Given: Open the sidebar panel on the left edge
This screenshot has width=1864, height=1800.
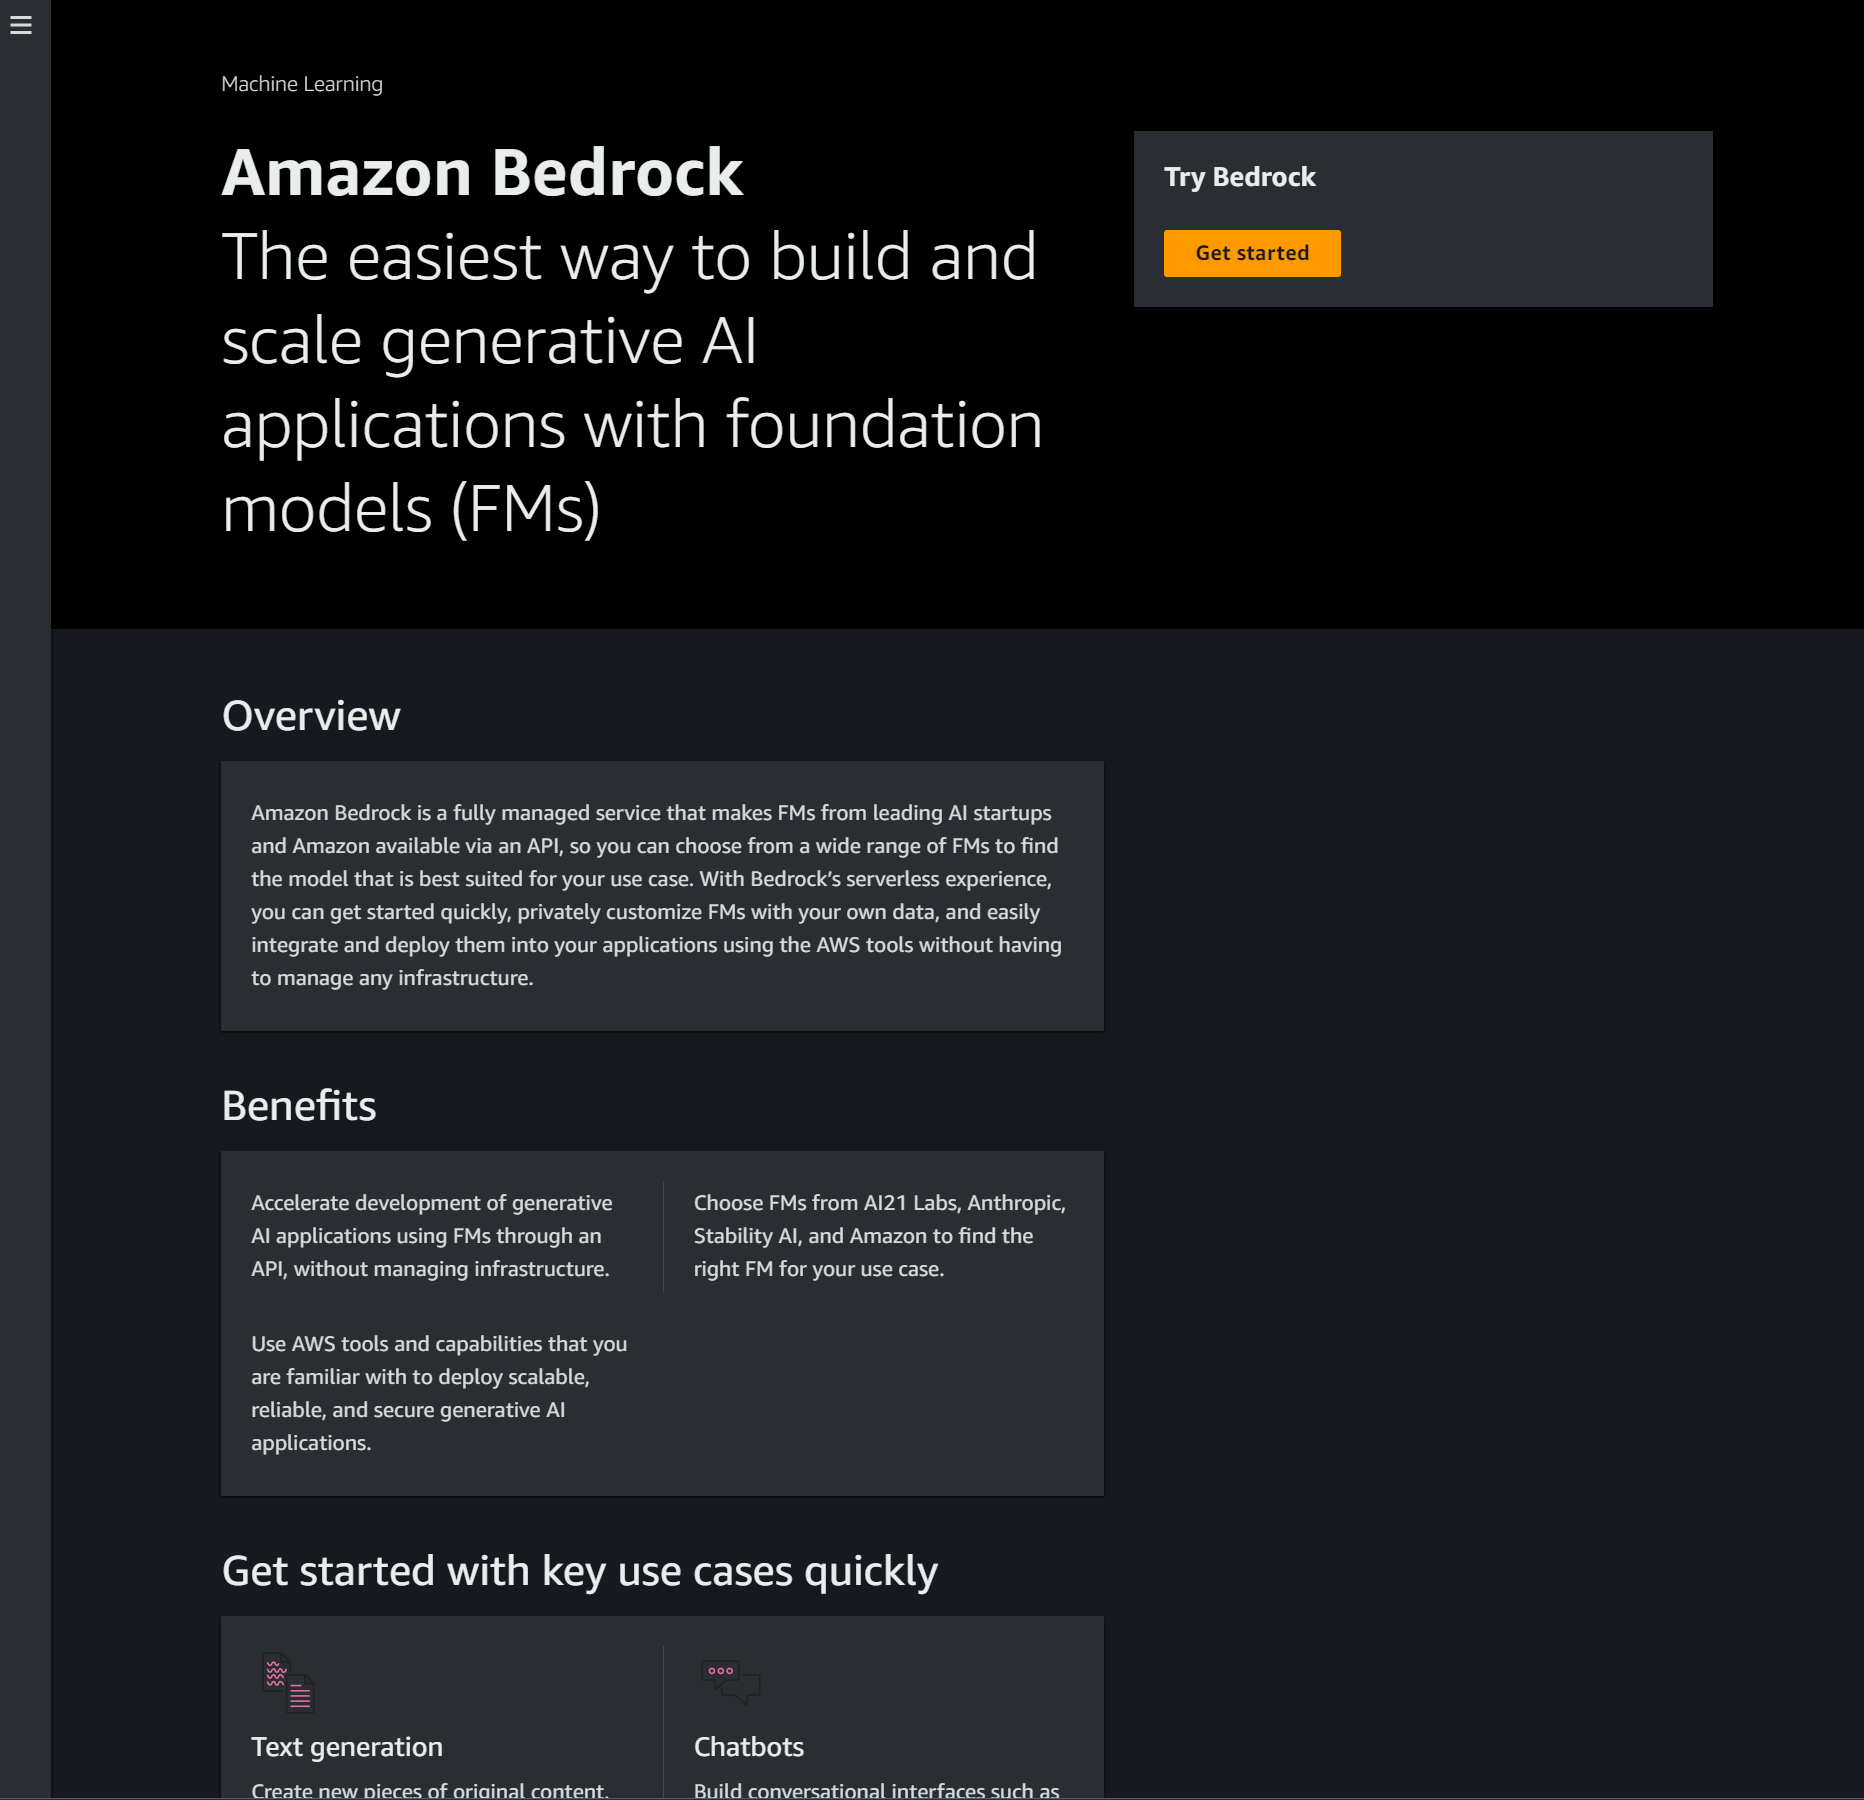Looking at the screenshot, I should [x=22, y=26].
